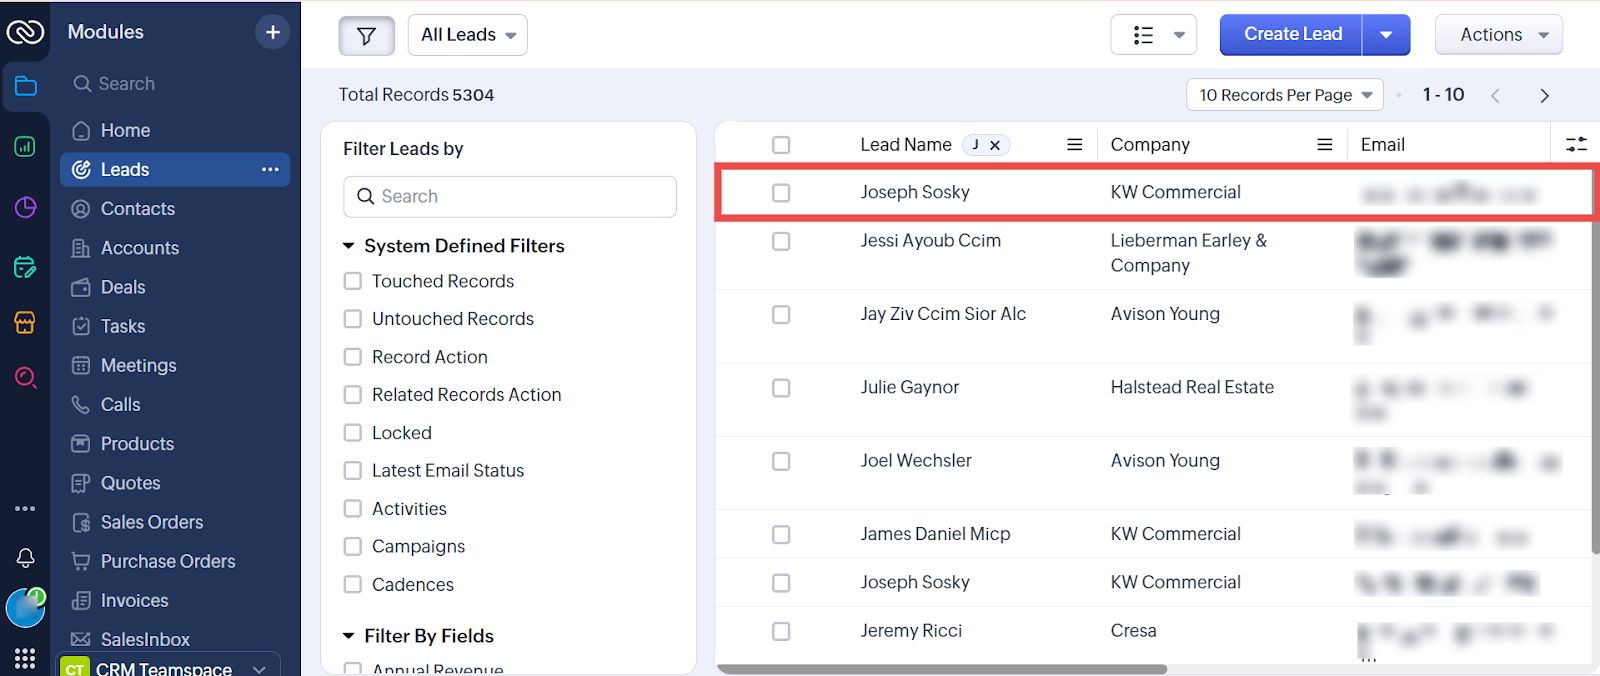Open the Contacts module
The width and height of the screenshot is (1600, 676).
[x=138, y=209]
